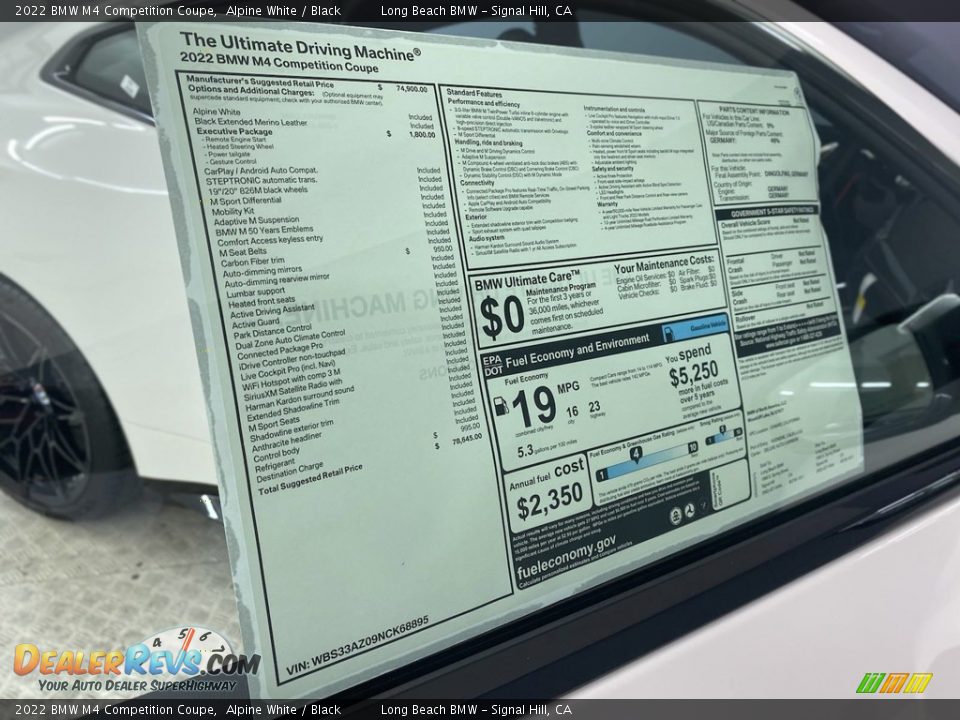Click 'BMW M 50 Years Emblems' item

click(x=264, y=231)
